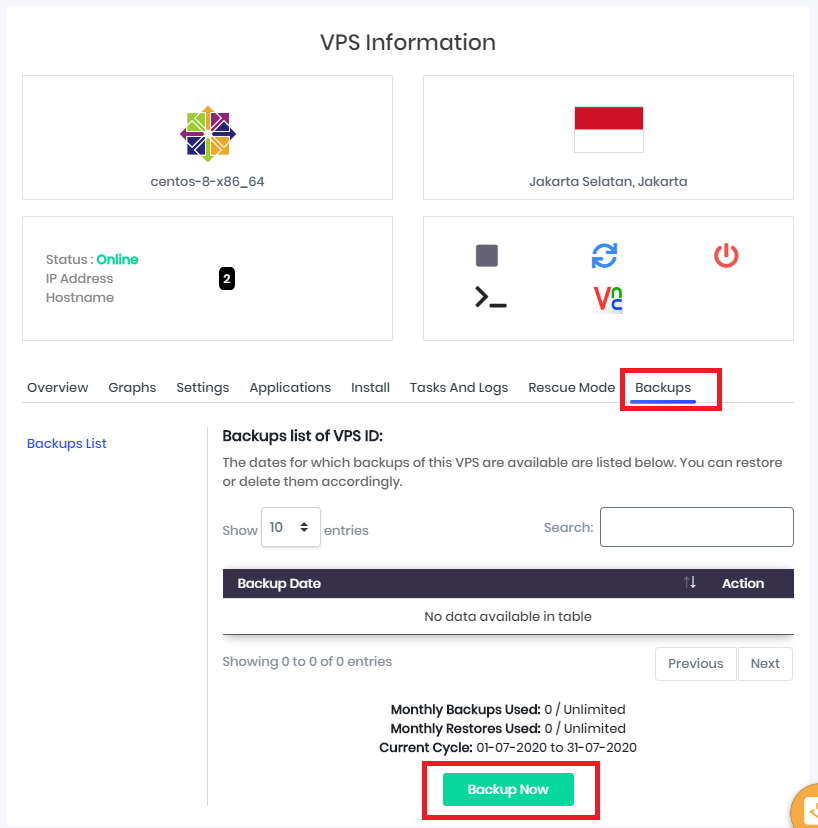The image size is (818, 828).
Task: Click the CentOS operating system logo
Action: click(208, 133)
